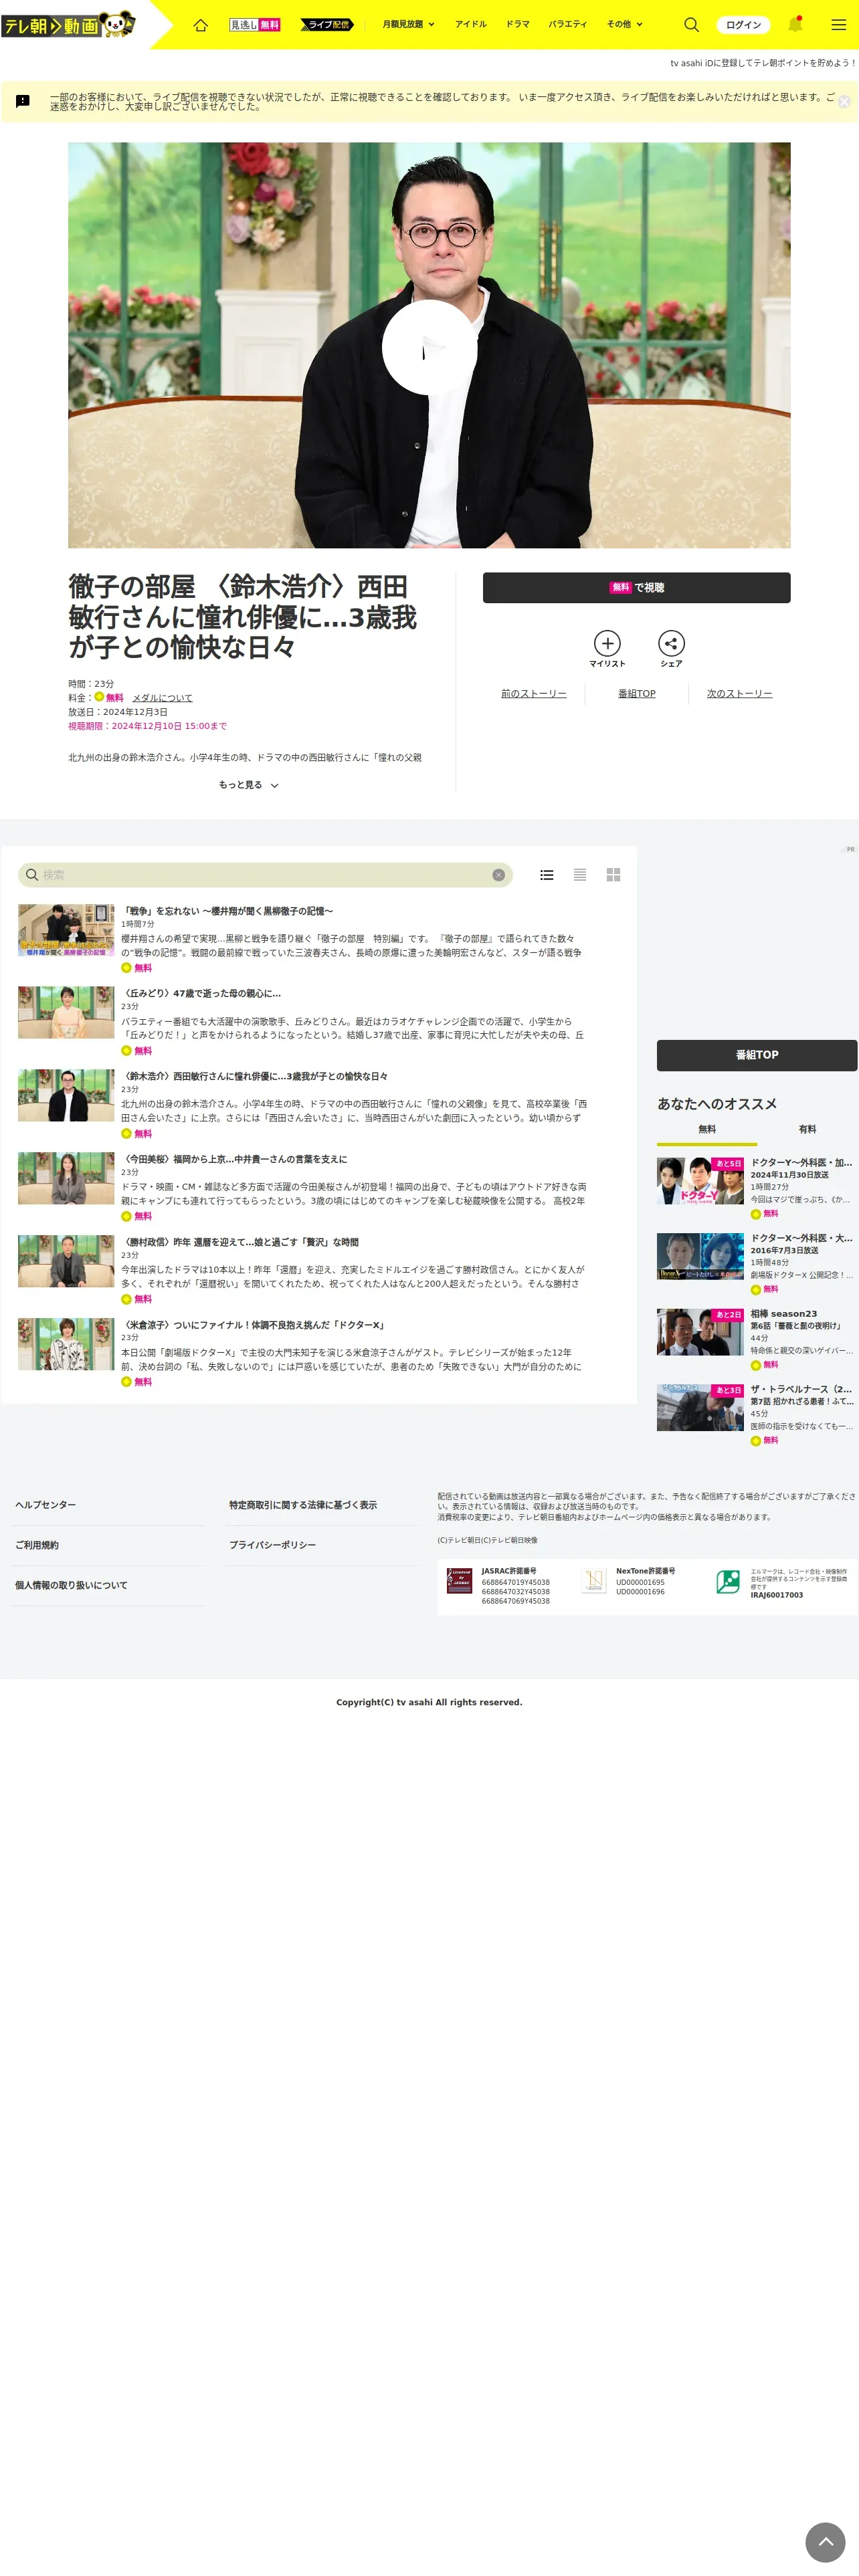The height and width of the screenshot is (2576, 859).
Task: Open 特定商取引に関する法律に基づく表示 link
Action: click(303, 1505)
